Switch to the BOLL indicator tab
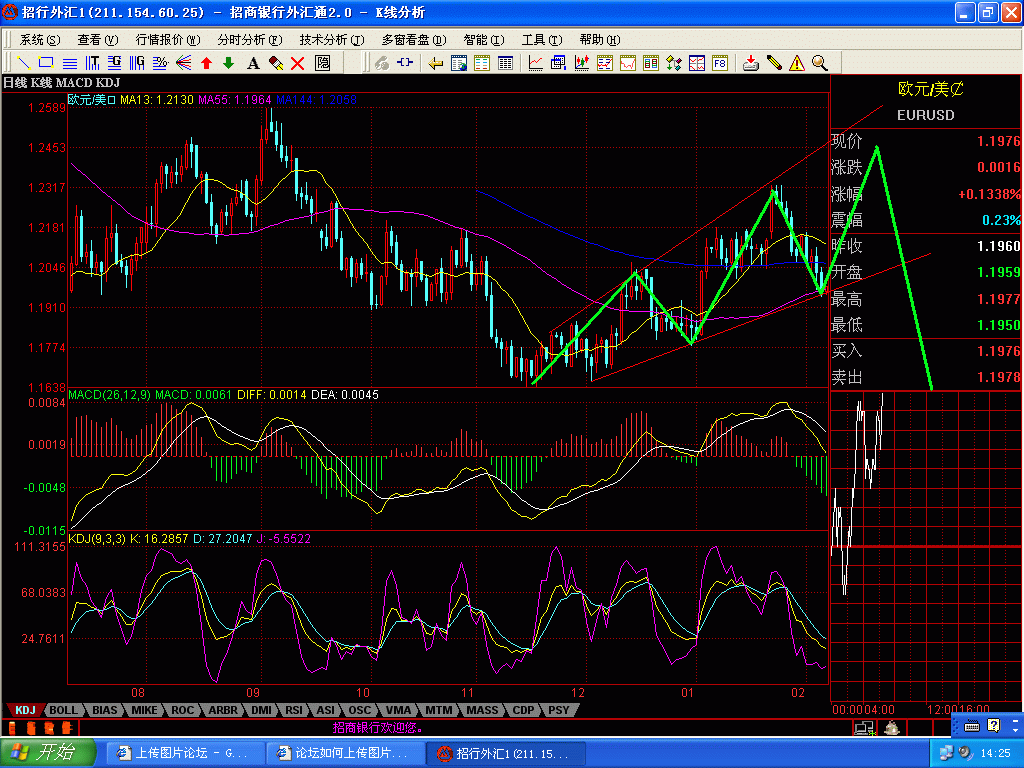 pyautogui.click(x=64, y=710)
